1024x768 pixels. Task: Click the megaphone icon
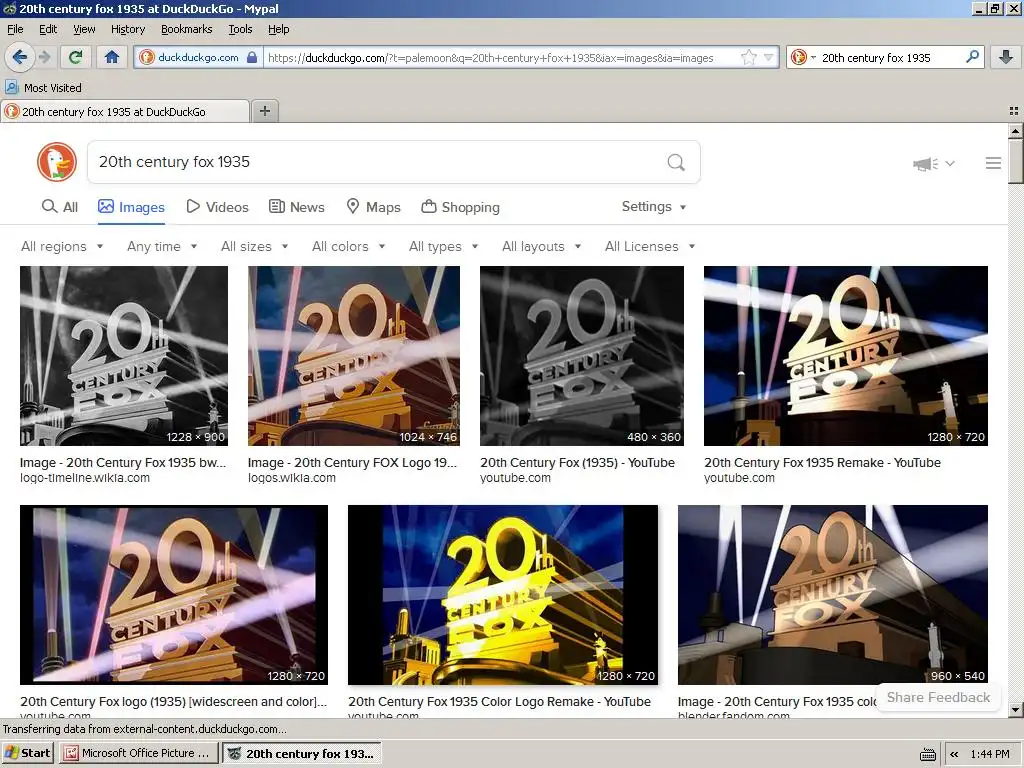(x=925, y=163)
